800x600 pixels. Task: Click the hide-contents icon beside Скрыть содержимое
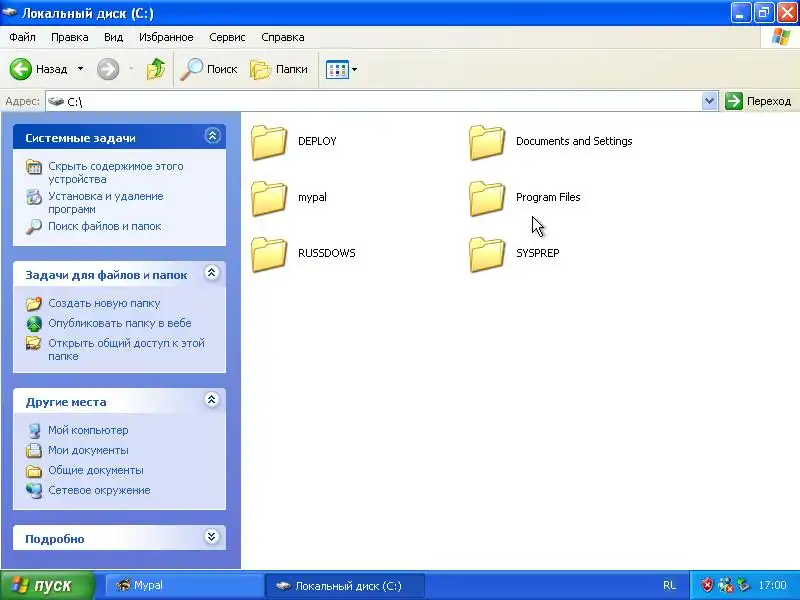click(x=34, y=167)
